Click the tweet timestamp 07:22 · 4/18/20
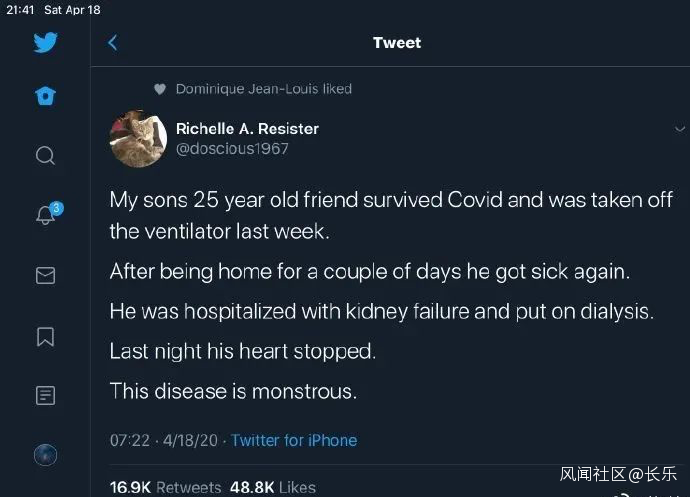 pyautogui.click(x=165, y=440)
